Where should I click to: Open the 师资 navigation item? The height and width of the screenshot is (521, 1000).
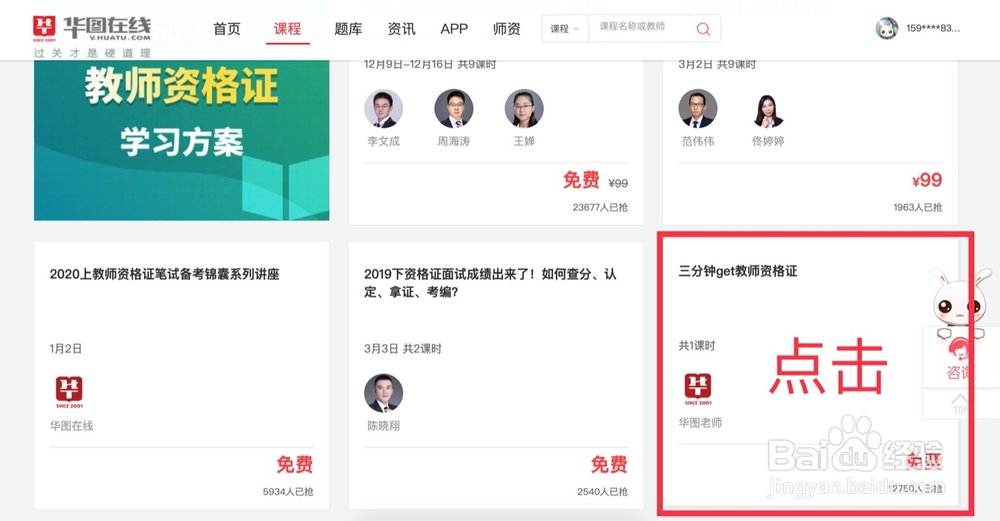506,29
